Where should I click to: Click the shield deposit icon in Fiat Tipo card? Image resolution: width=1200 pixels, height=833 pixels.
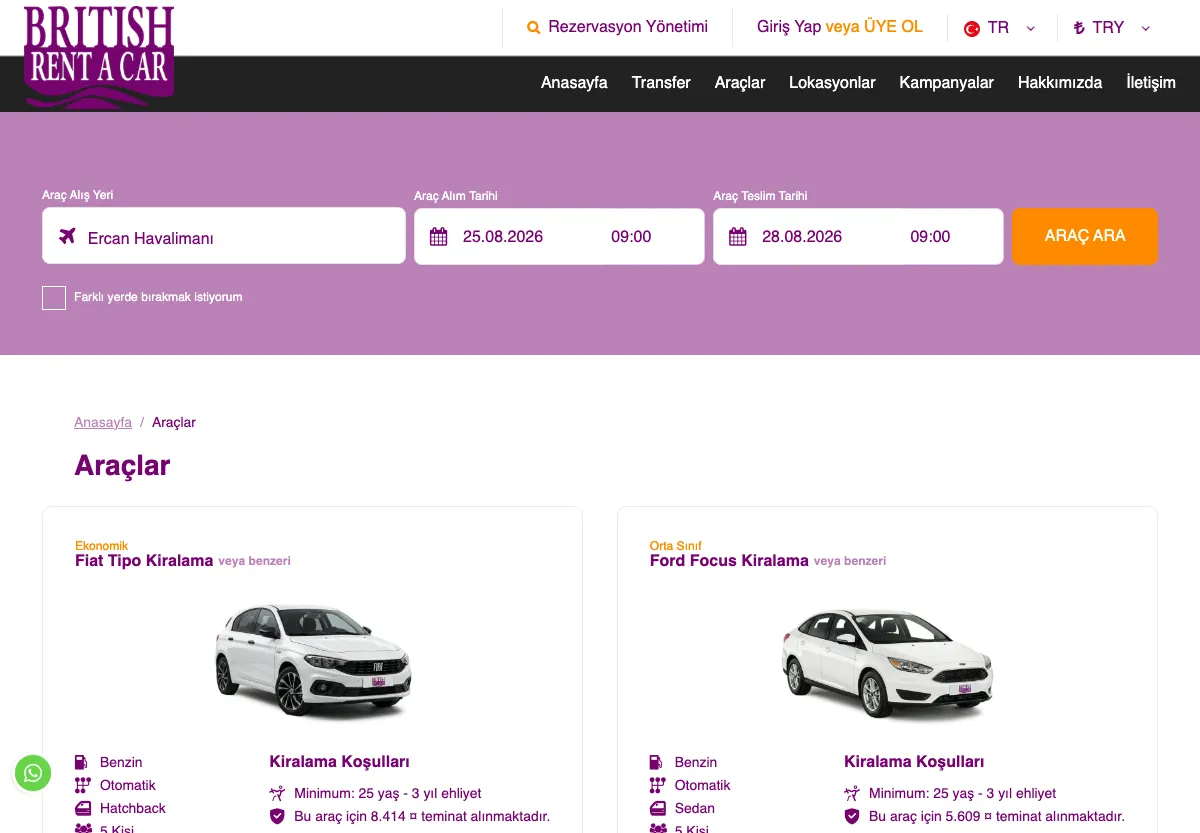coord(278,816)
